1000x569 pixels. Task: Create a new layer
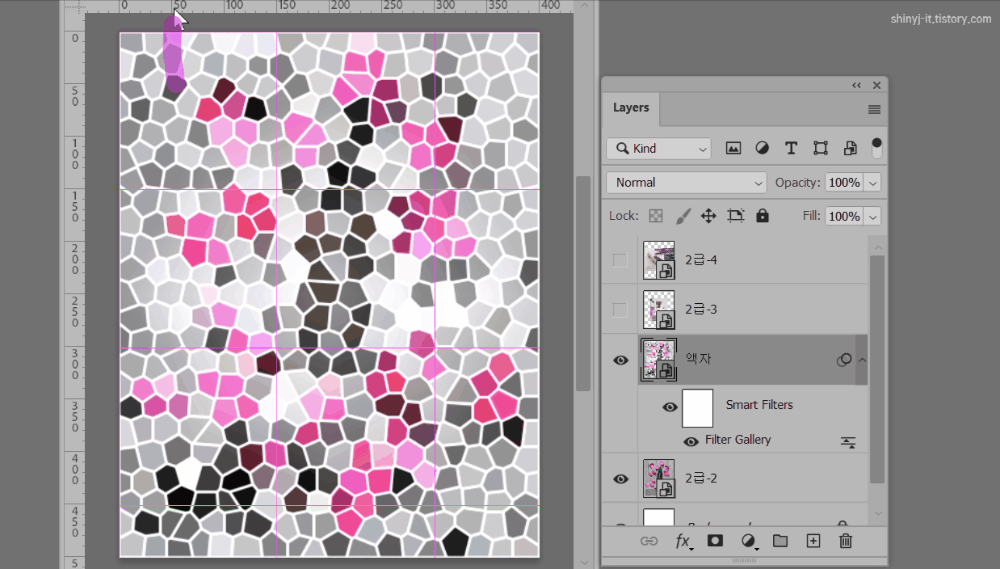point(813,541)
